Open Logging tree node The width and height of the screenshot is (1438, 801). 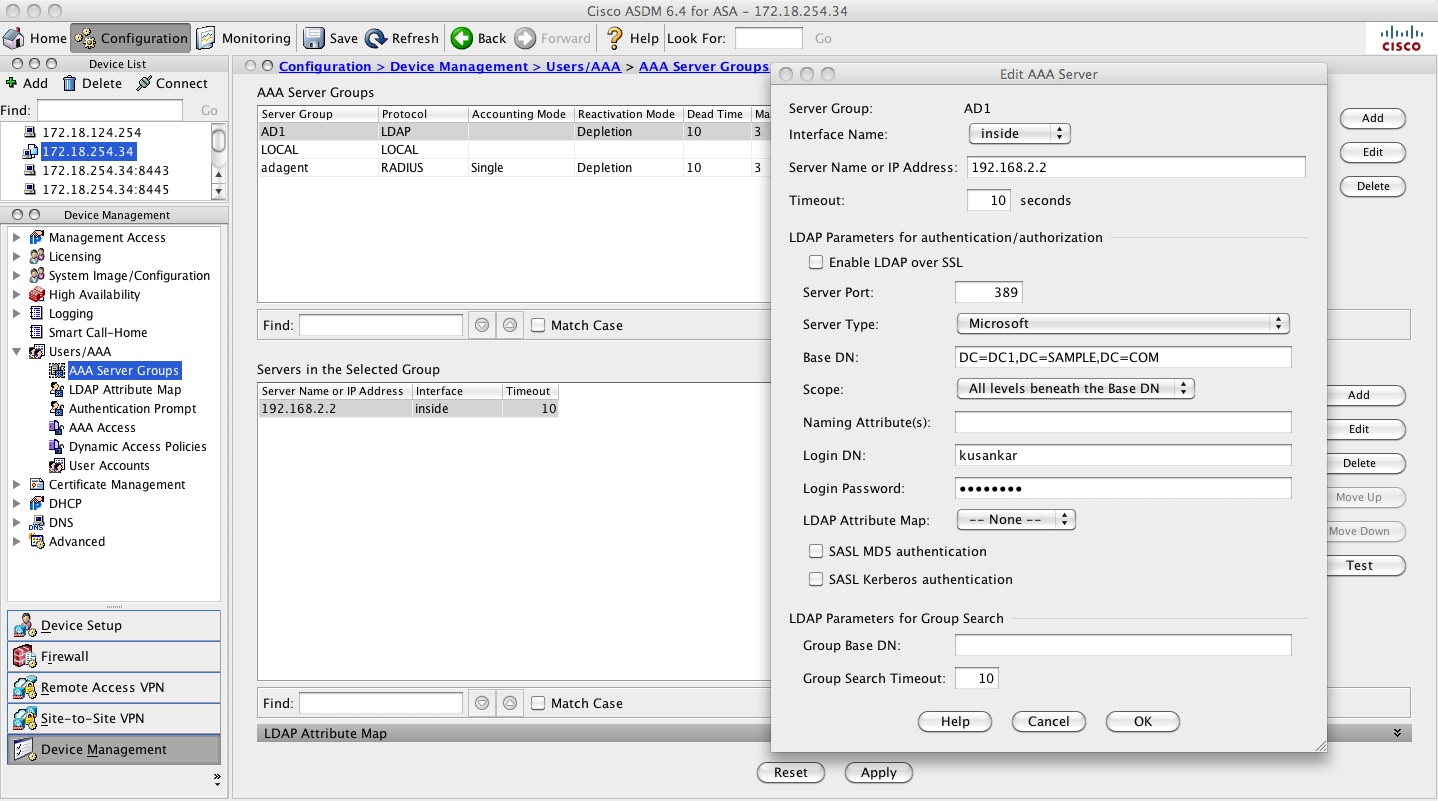pyautogui.click(x=71, y=313)
